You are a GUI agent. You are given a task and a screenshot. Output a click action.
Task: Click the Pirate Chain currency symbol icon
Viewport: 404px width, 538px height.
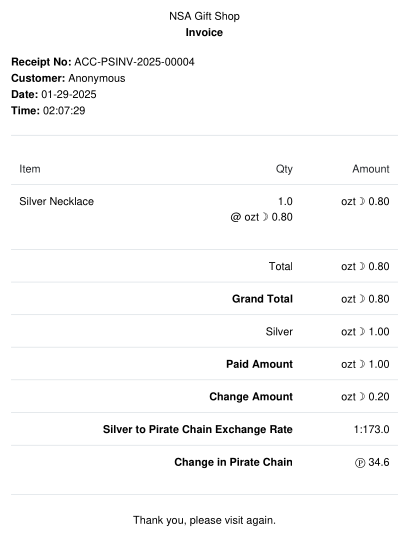[359, 463]
